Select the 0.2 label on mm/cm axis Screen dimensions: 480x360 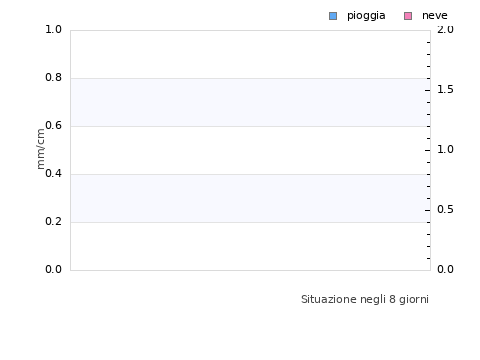tap(53, 222)
